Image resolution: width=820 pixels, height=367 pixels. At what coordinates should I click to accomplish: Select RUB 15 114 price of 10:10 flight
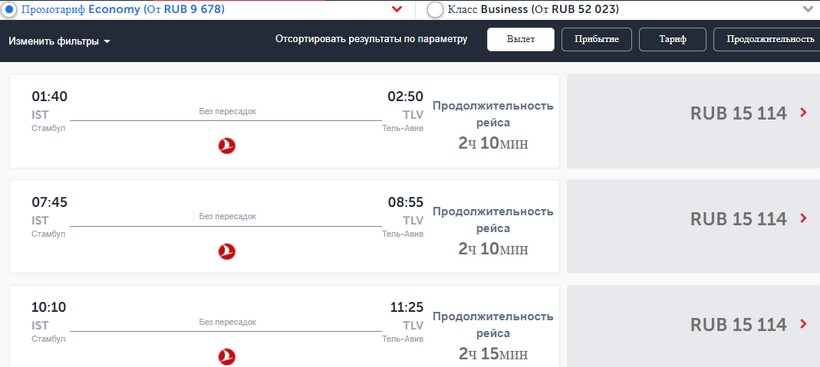click(738, 324)
